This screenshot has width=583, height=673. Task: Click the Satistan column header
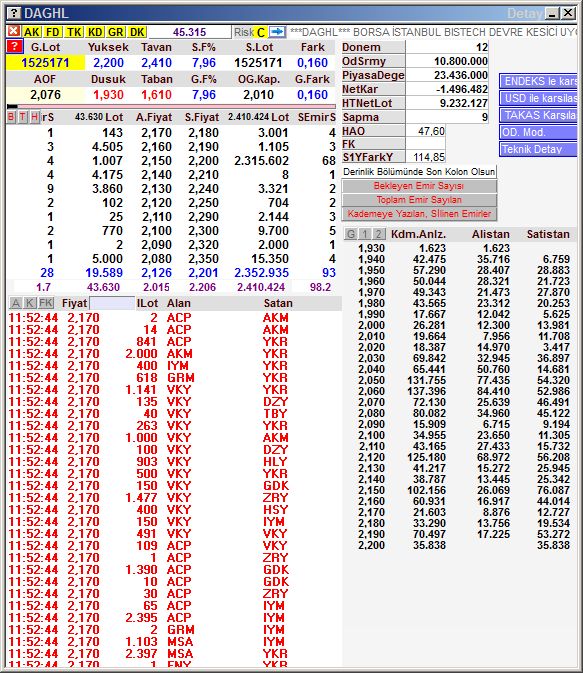point(548,234)
